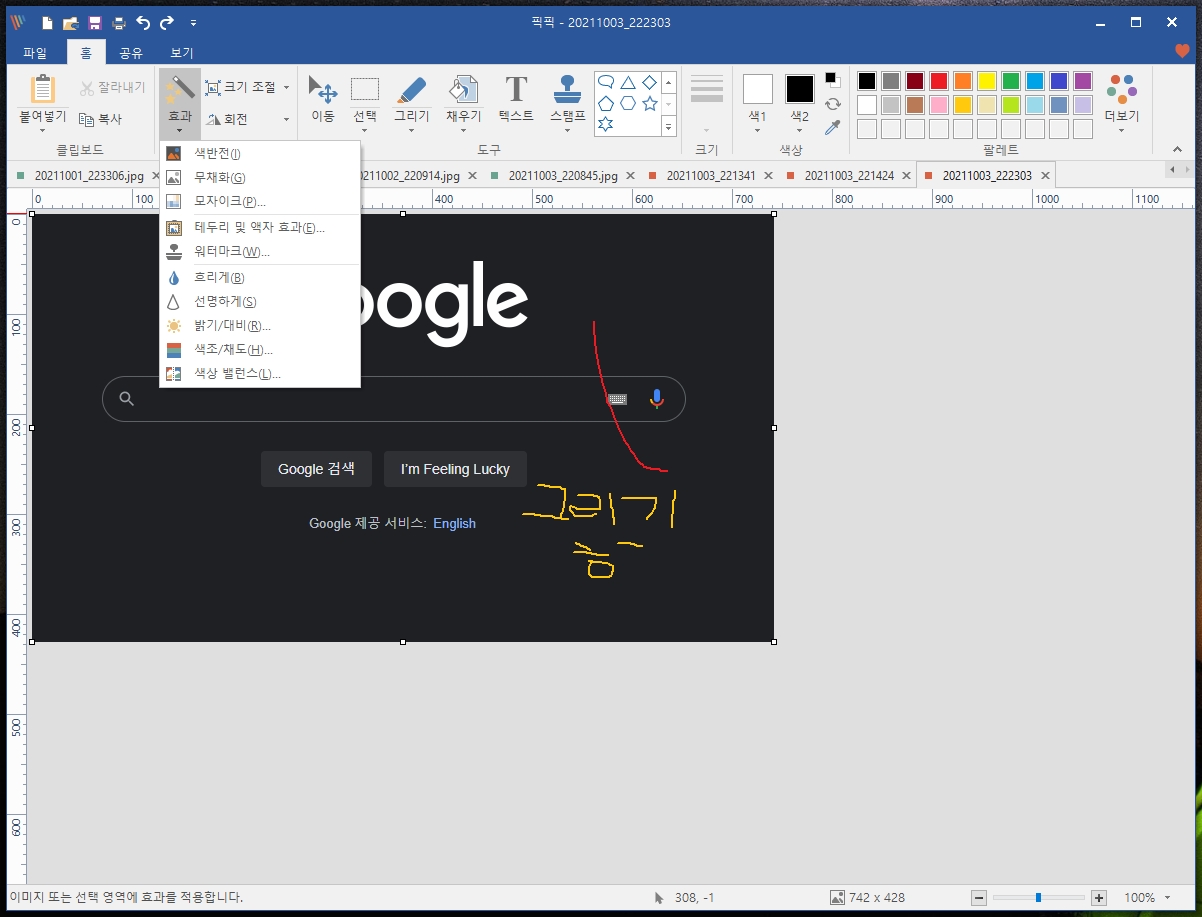Click the New document icon in title bar
The width and height of the screenshot is (1202, 917).
(46, 22)
